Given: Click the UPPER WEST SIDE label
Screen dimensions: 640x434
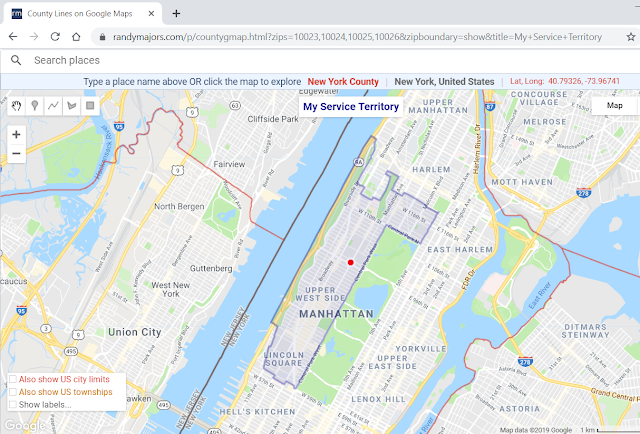Looking at the screenshot, I should (320, 294).
